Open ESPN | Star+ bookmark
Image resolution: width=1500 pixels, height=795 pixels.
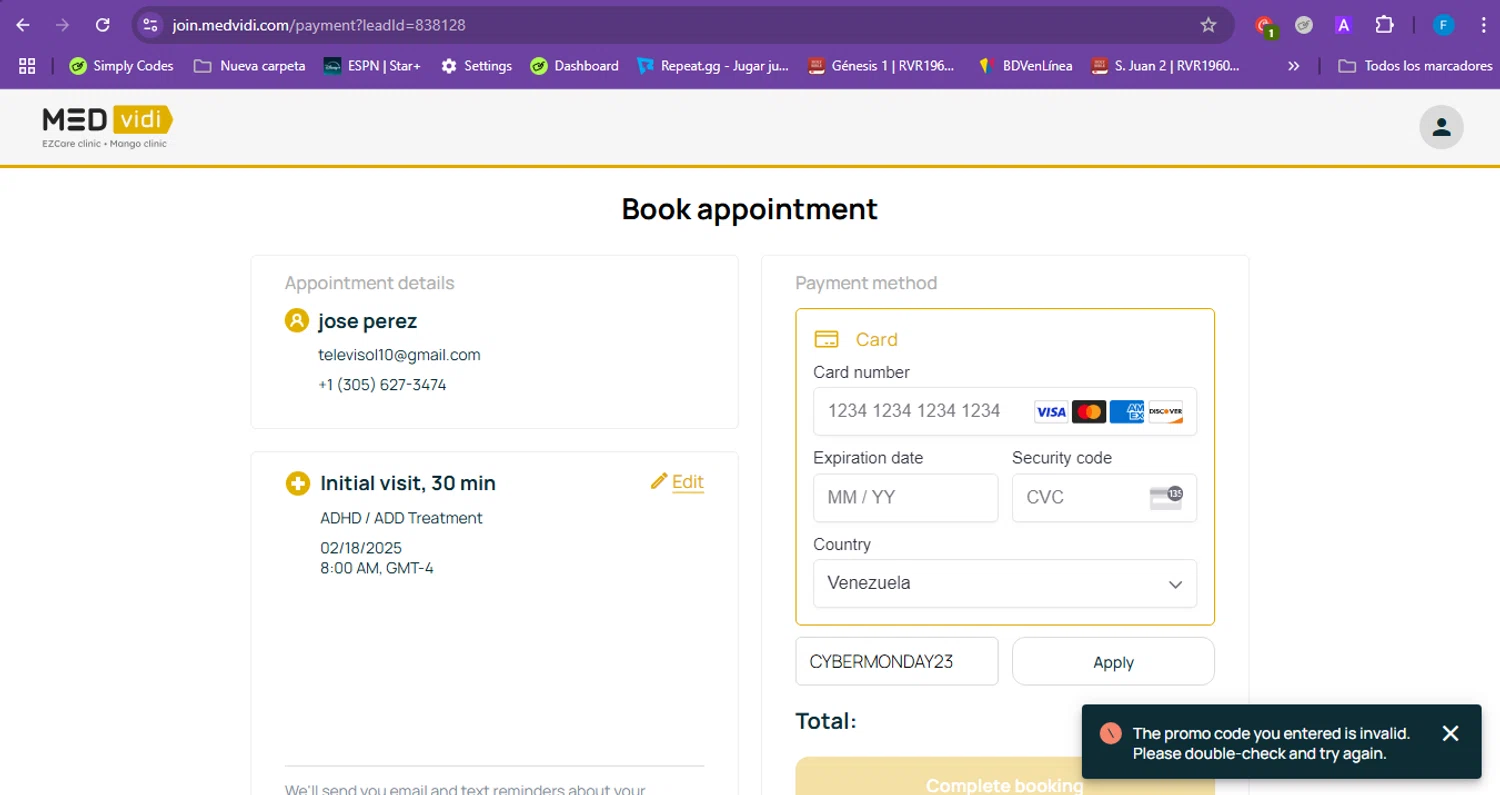(372, 66)
